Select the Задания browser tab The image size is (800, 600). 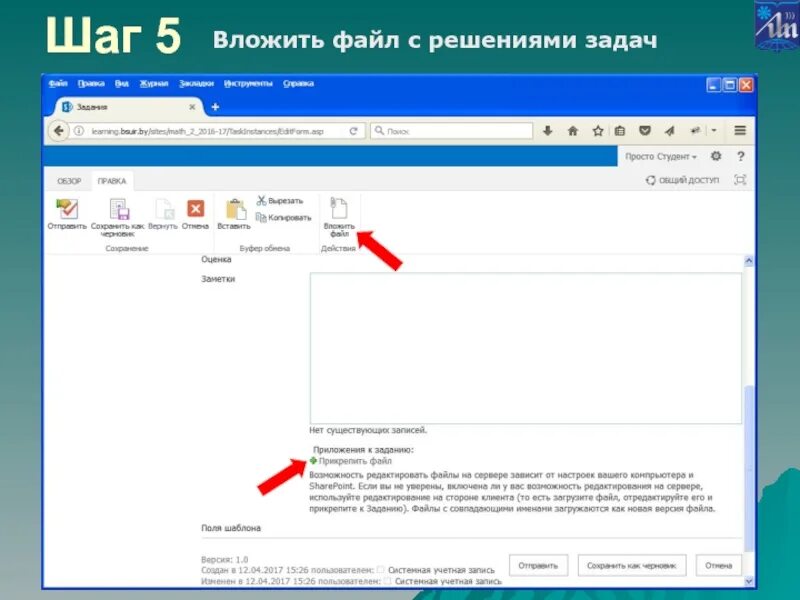tap(128, 107)
